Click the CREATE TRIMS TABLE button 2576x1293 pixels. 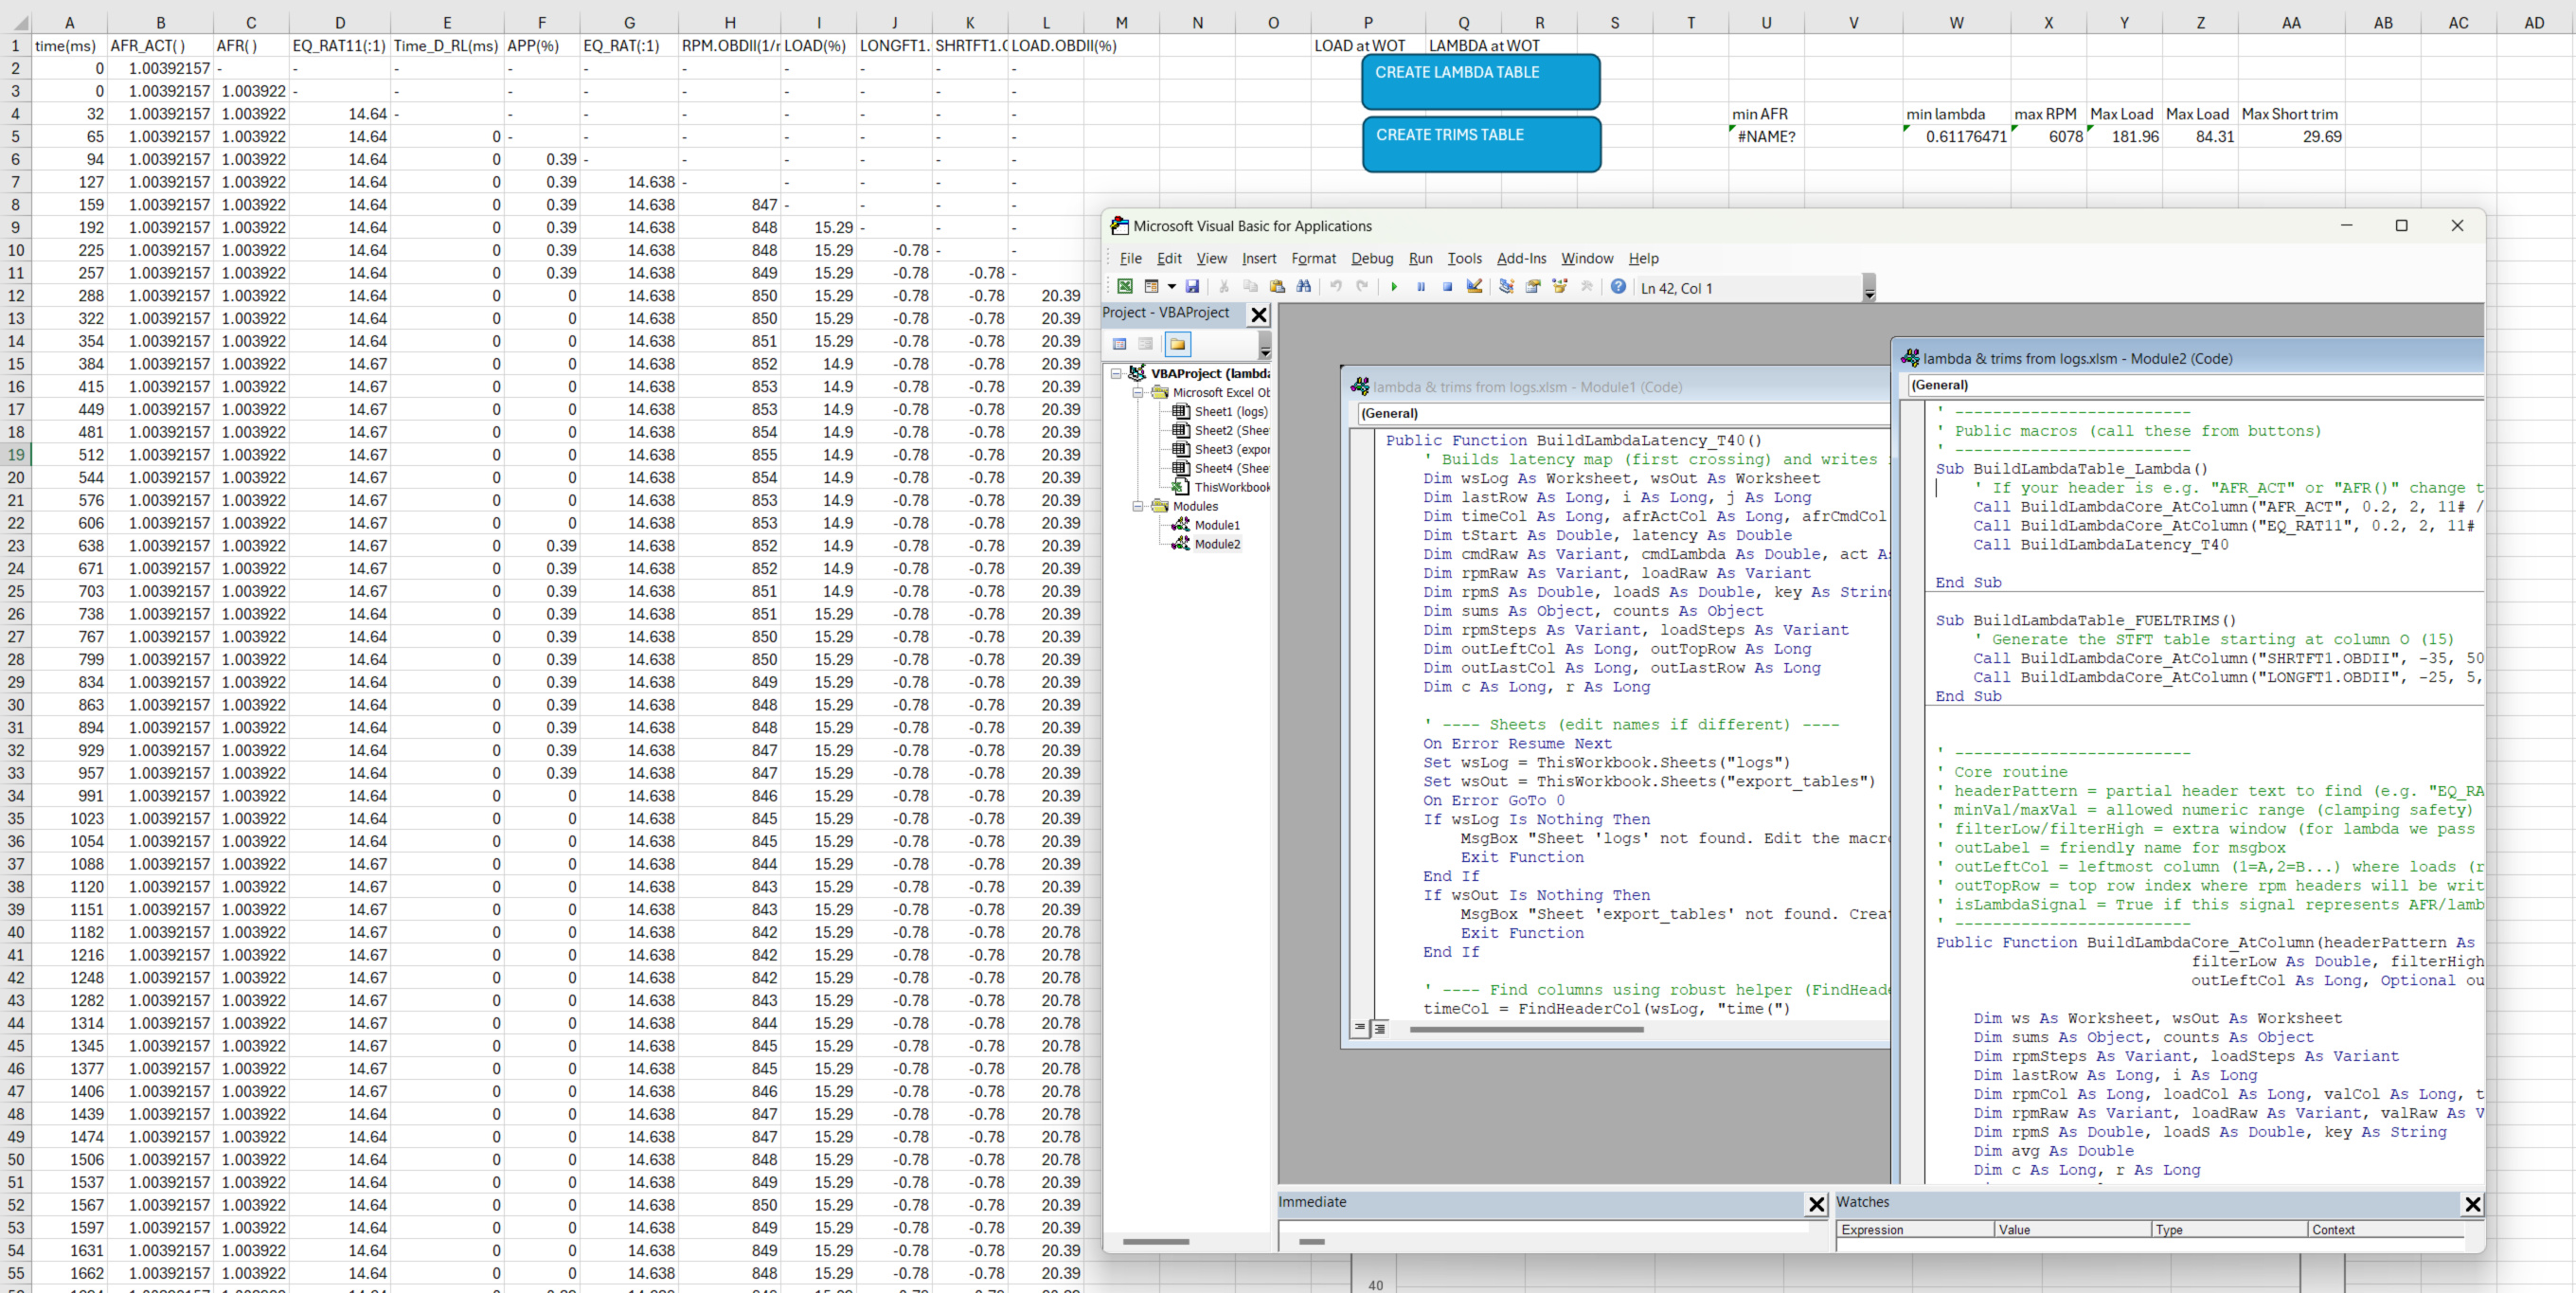[x=1481, y=144]
